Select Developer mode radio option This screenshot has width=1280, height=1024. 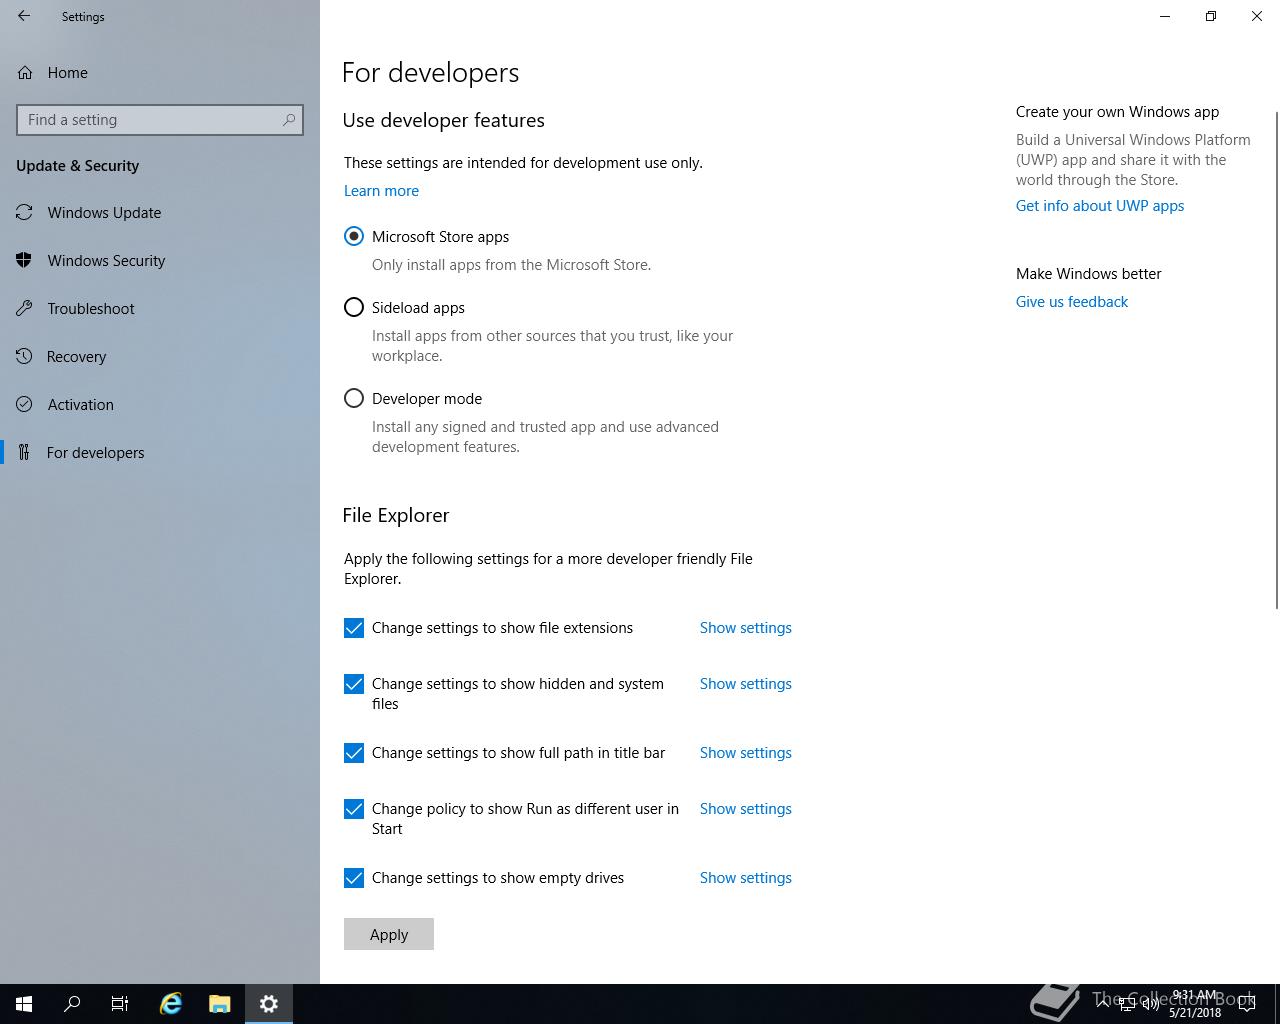(x=354, y=399)
